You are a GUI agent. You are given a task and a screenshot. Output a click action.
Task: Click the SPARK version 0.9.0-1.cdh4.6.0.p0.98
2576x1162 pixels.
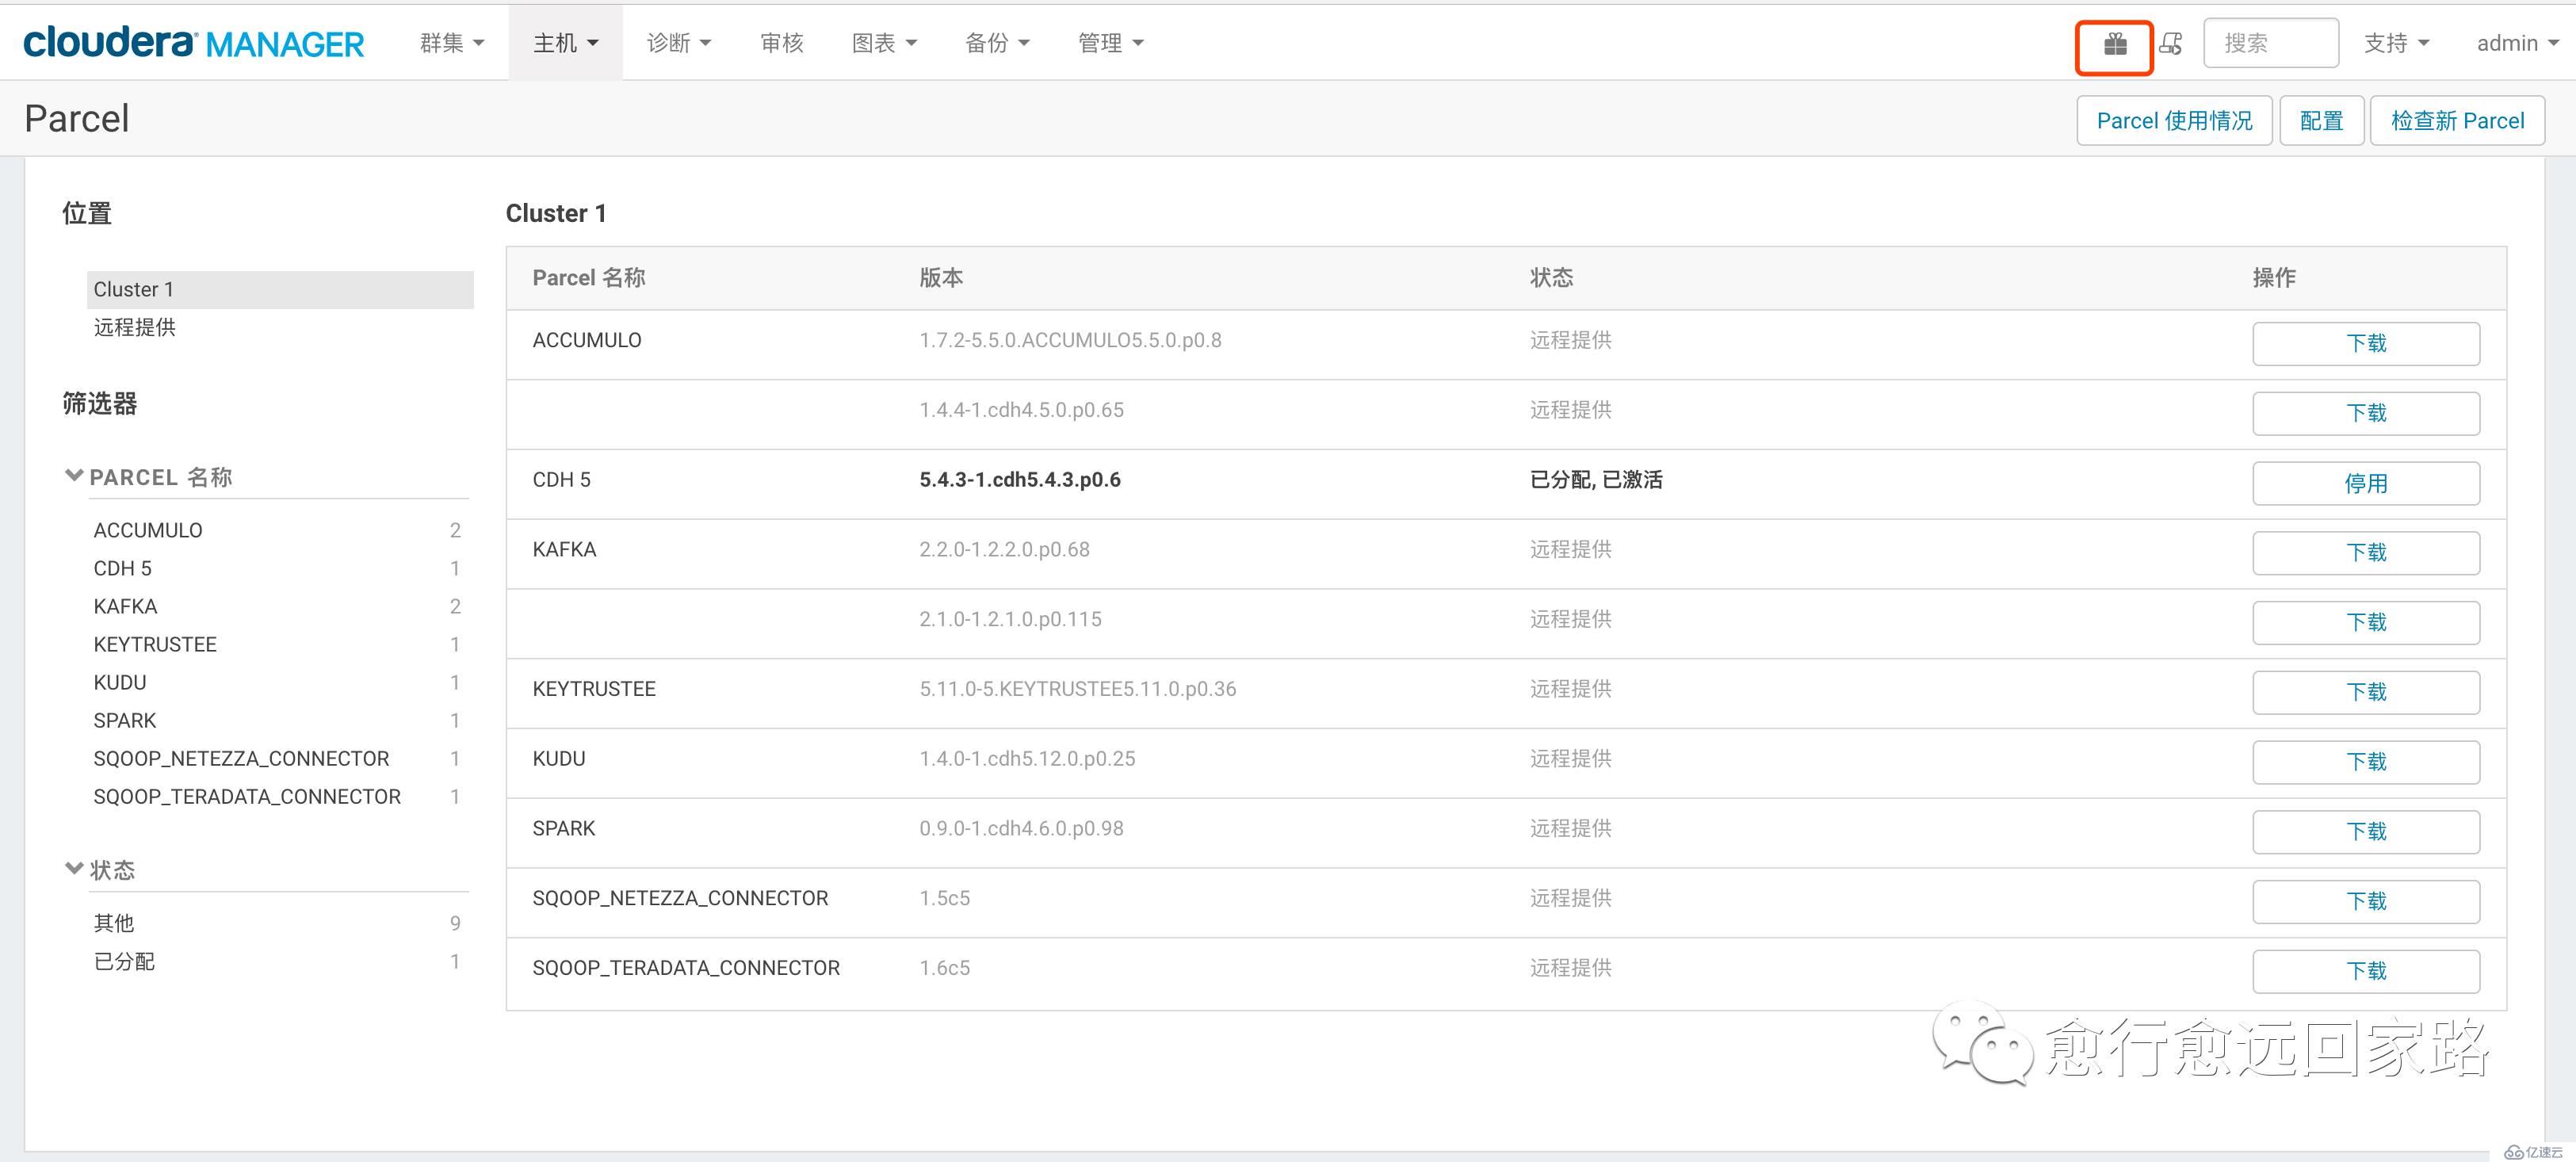[1021, 829]
